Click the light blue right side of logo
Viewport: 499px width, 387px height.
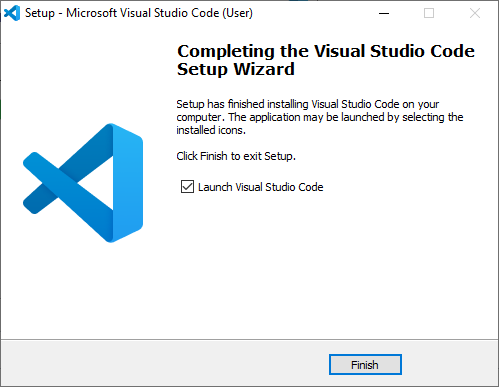128,183
